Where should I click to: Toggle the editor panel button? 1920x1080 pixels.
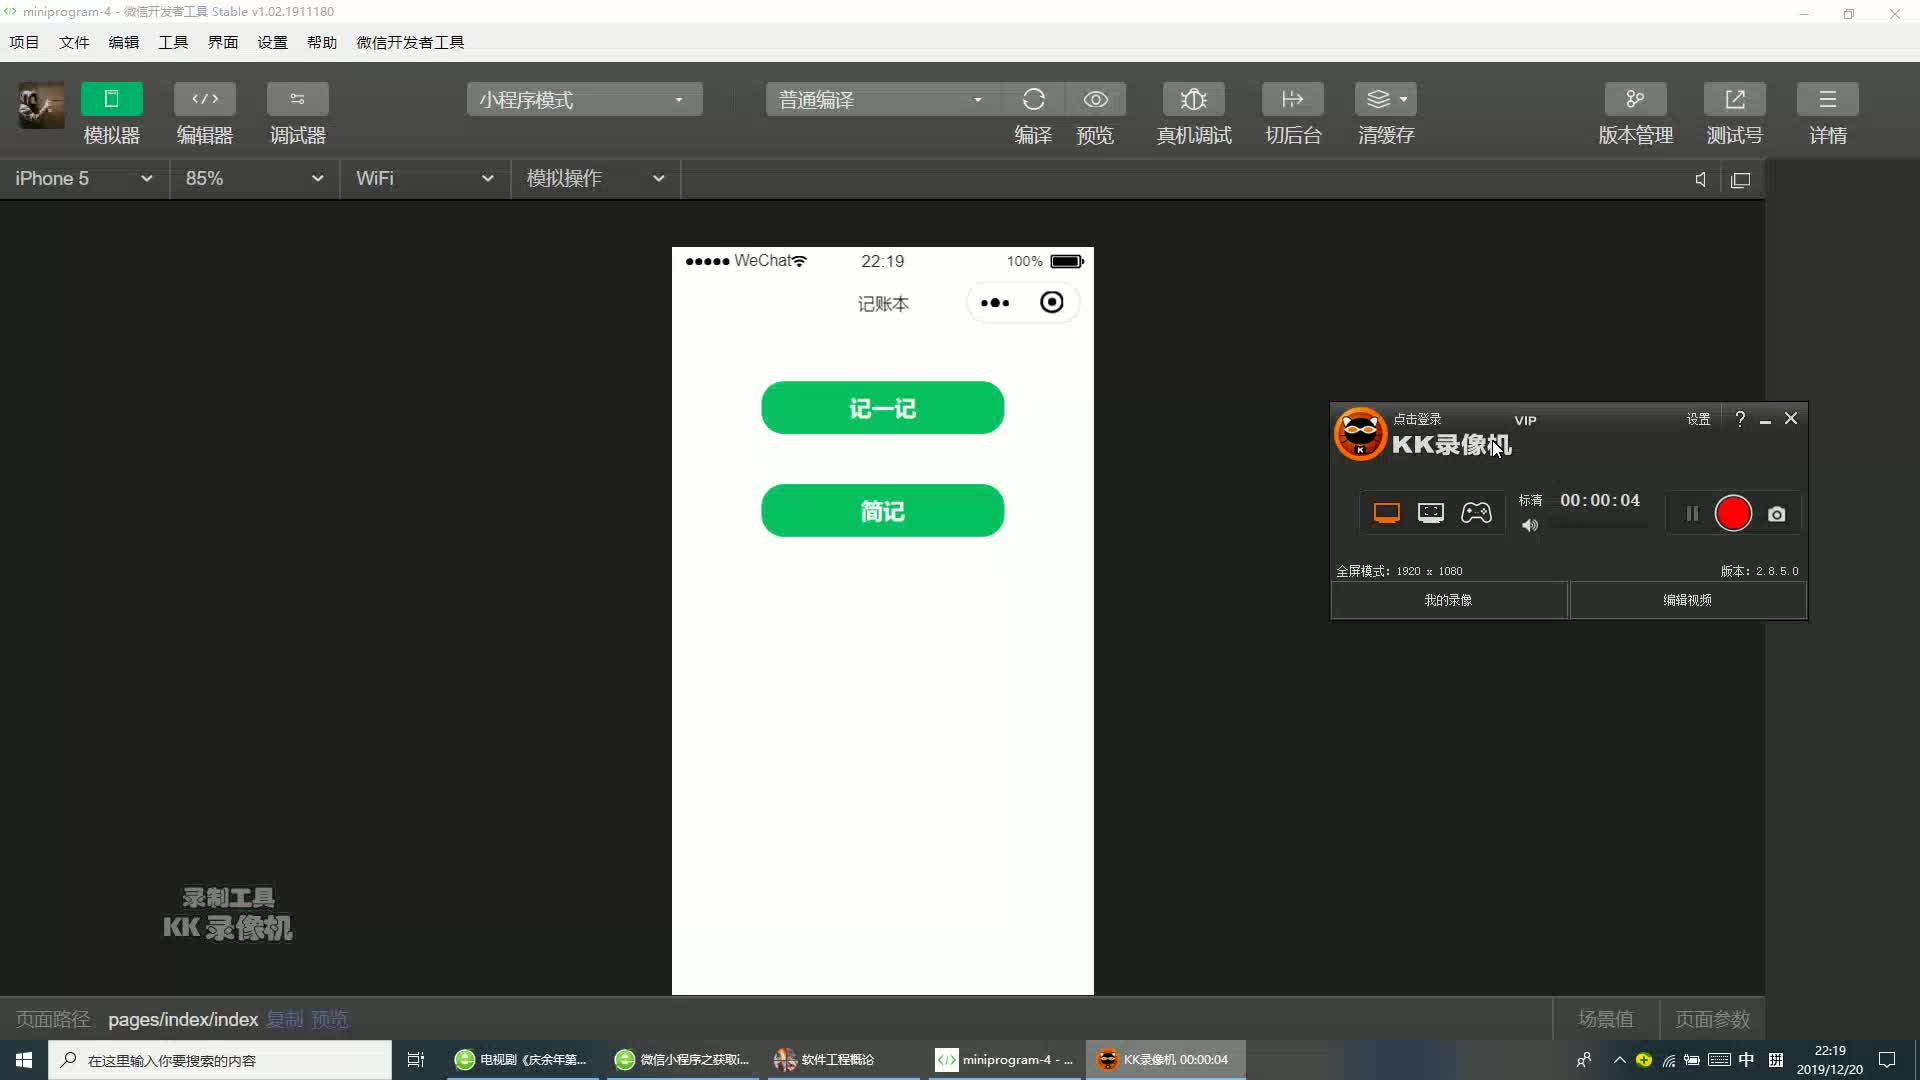204,99
